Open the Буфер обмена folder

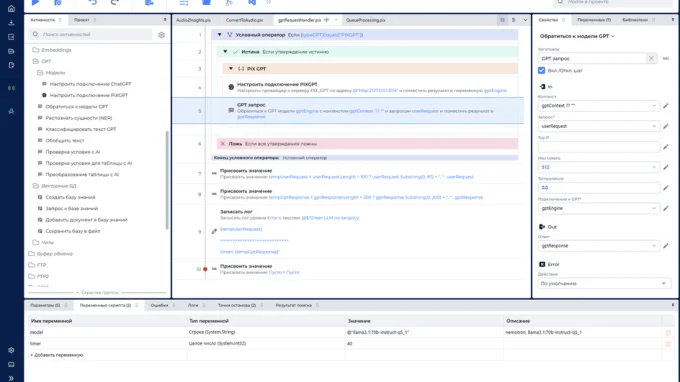tap(55, 254)
